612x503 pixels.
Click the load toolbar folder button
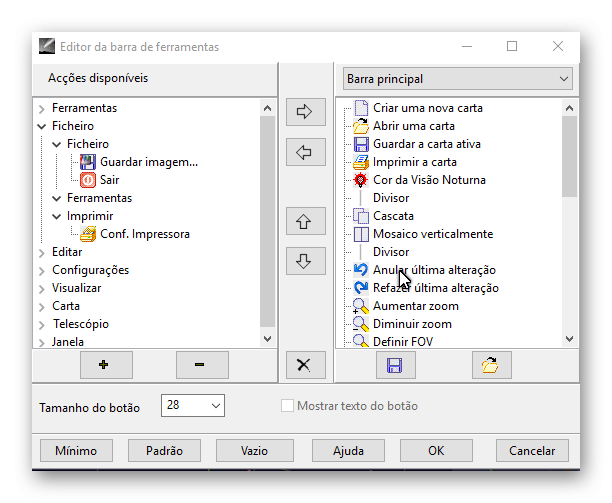point(492,365)
